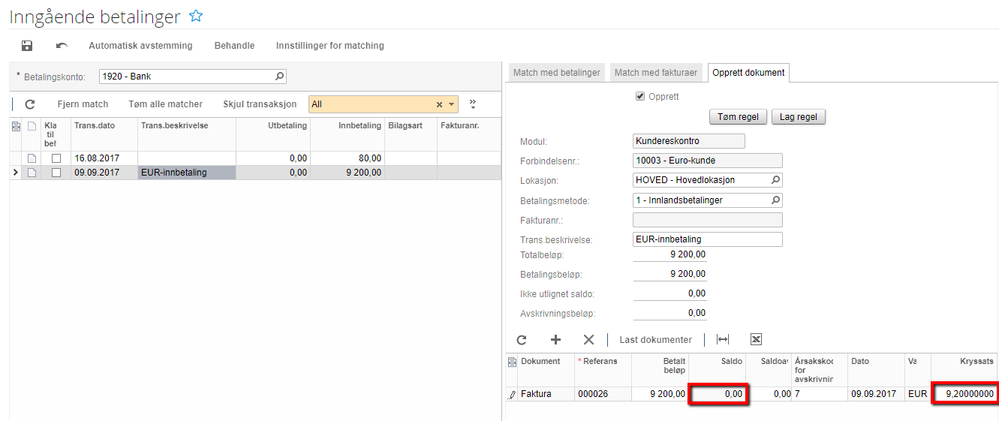Click the Fakturanr. input field
The width and height of the screenshot is (999, 421).
click(x=707, y=220)
